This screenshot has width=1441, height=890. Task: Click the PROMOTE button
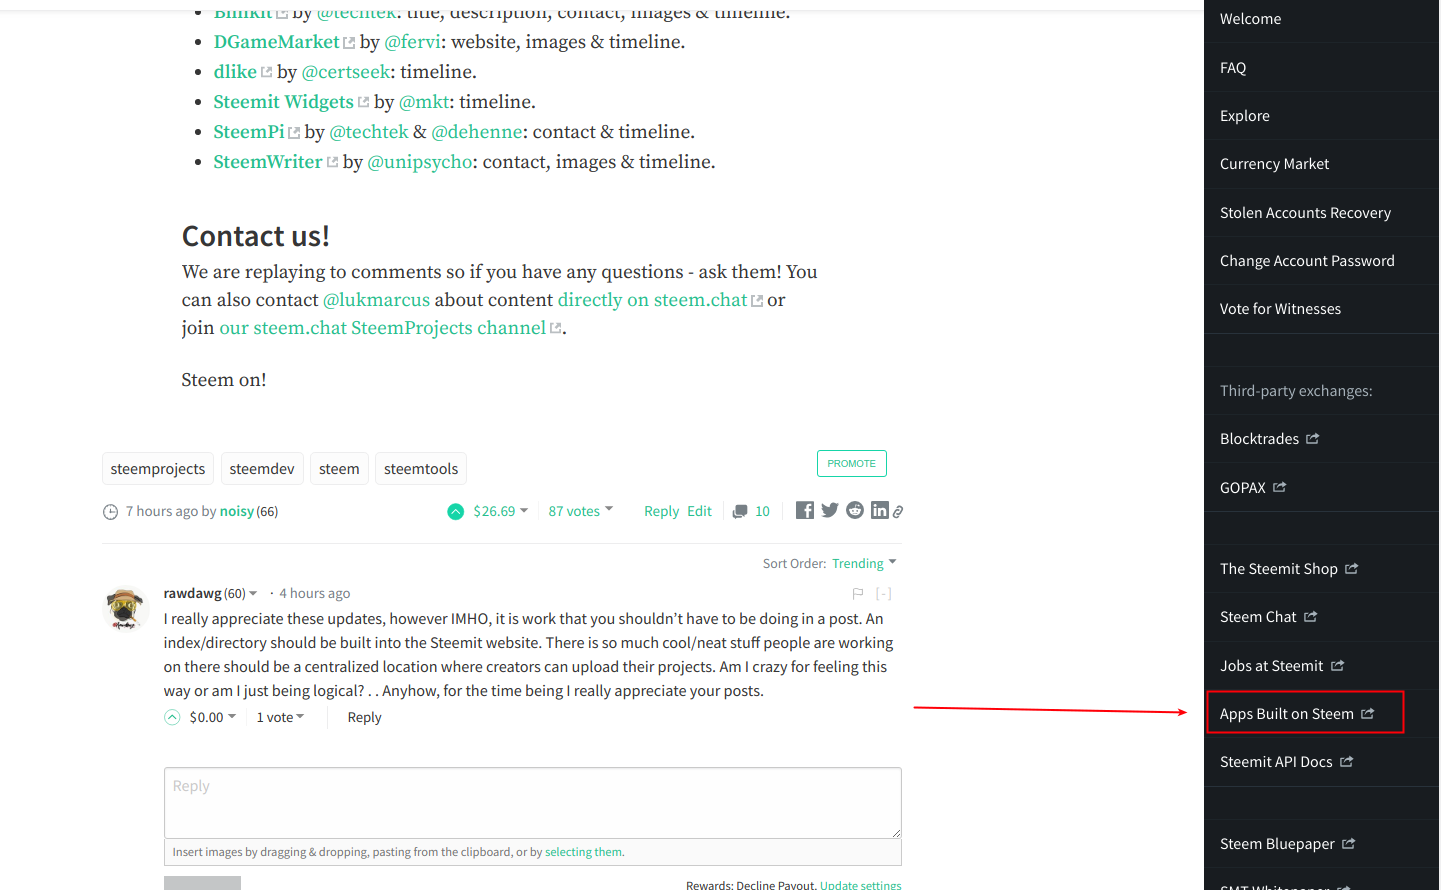(852, 464)
